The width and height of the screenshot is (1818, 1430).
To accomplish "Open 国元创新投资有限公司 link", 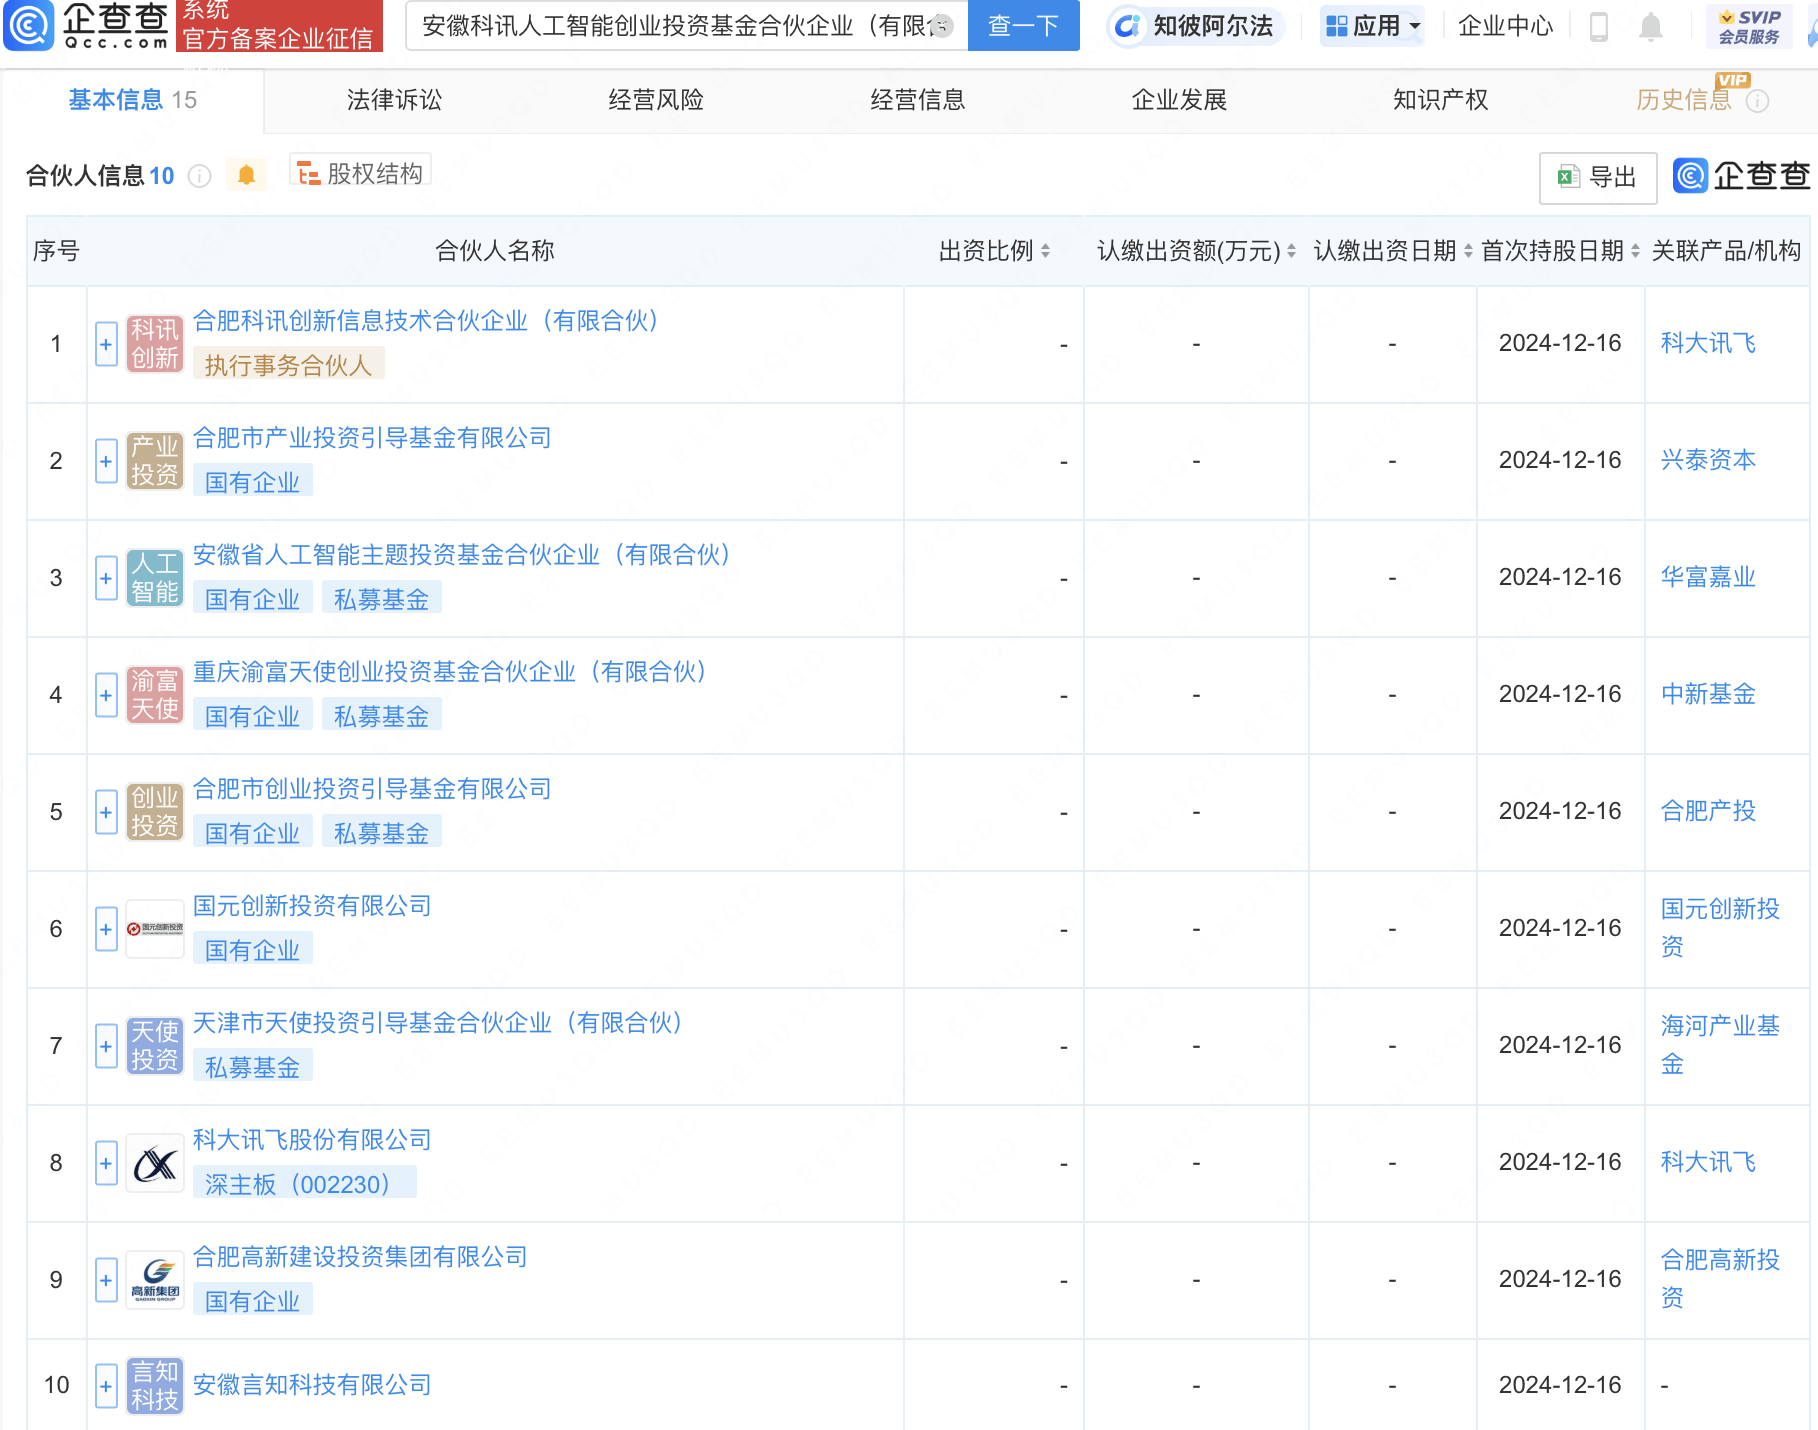I will [312, 906].
